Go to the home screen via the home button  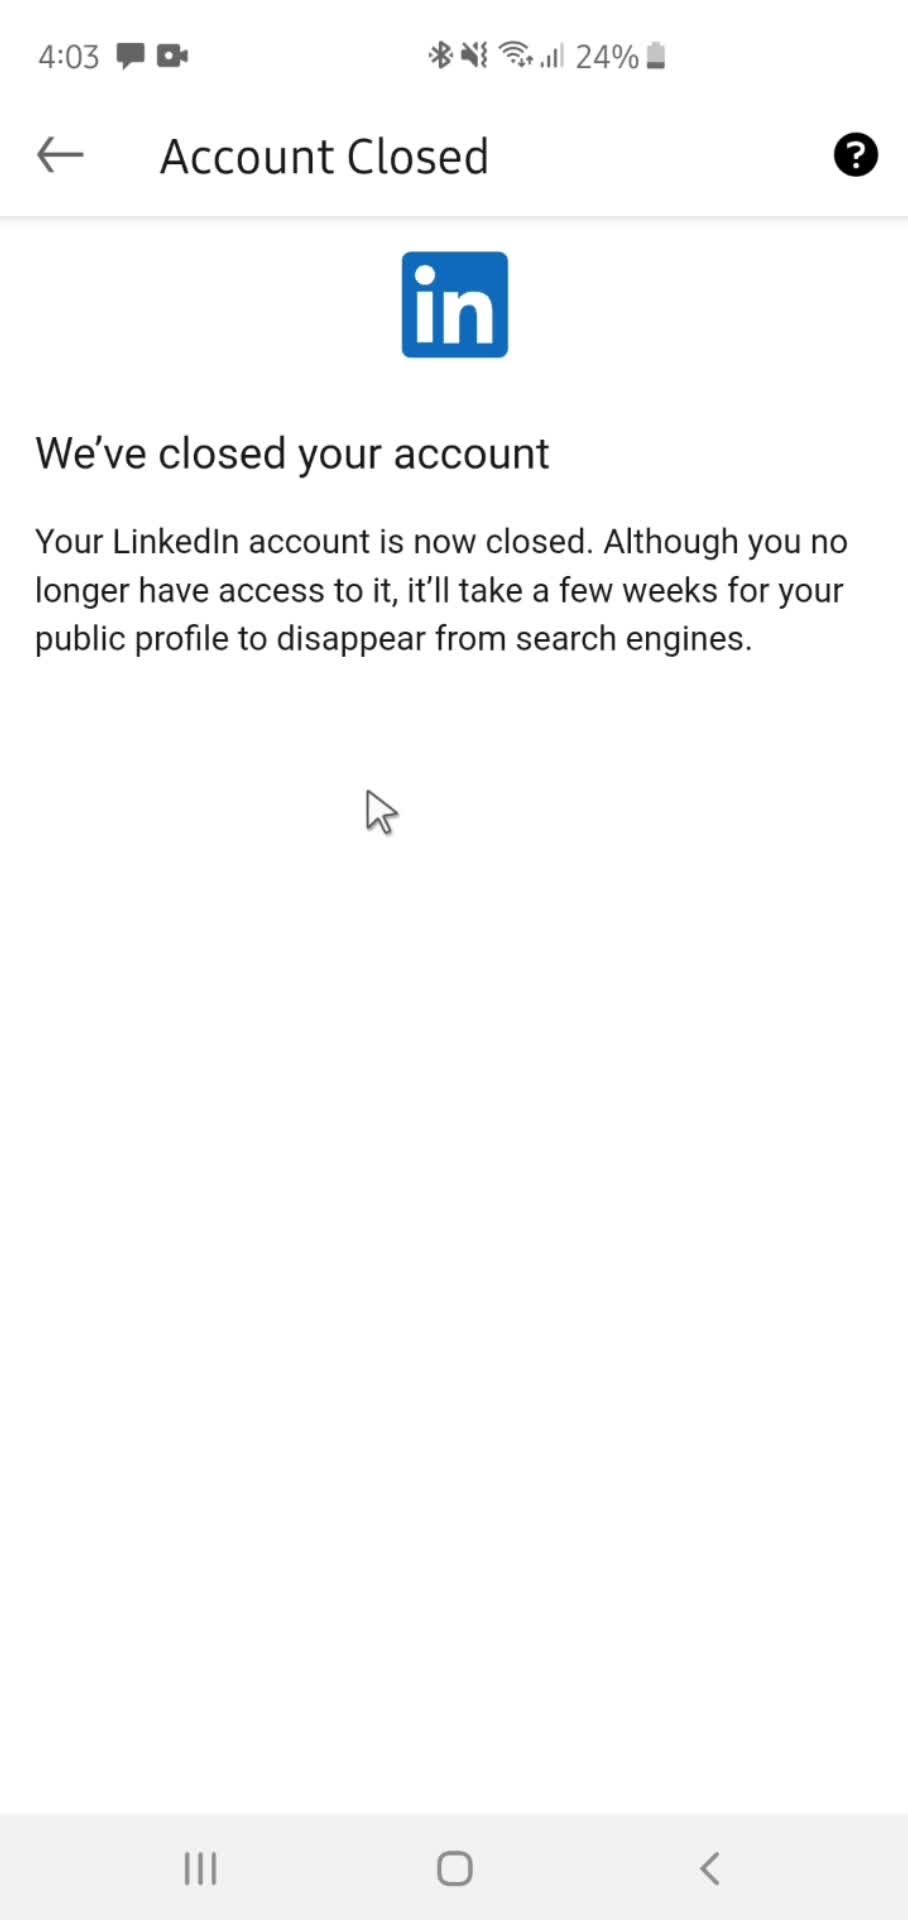tap(455, 1868)
